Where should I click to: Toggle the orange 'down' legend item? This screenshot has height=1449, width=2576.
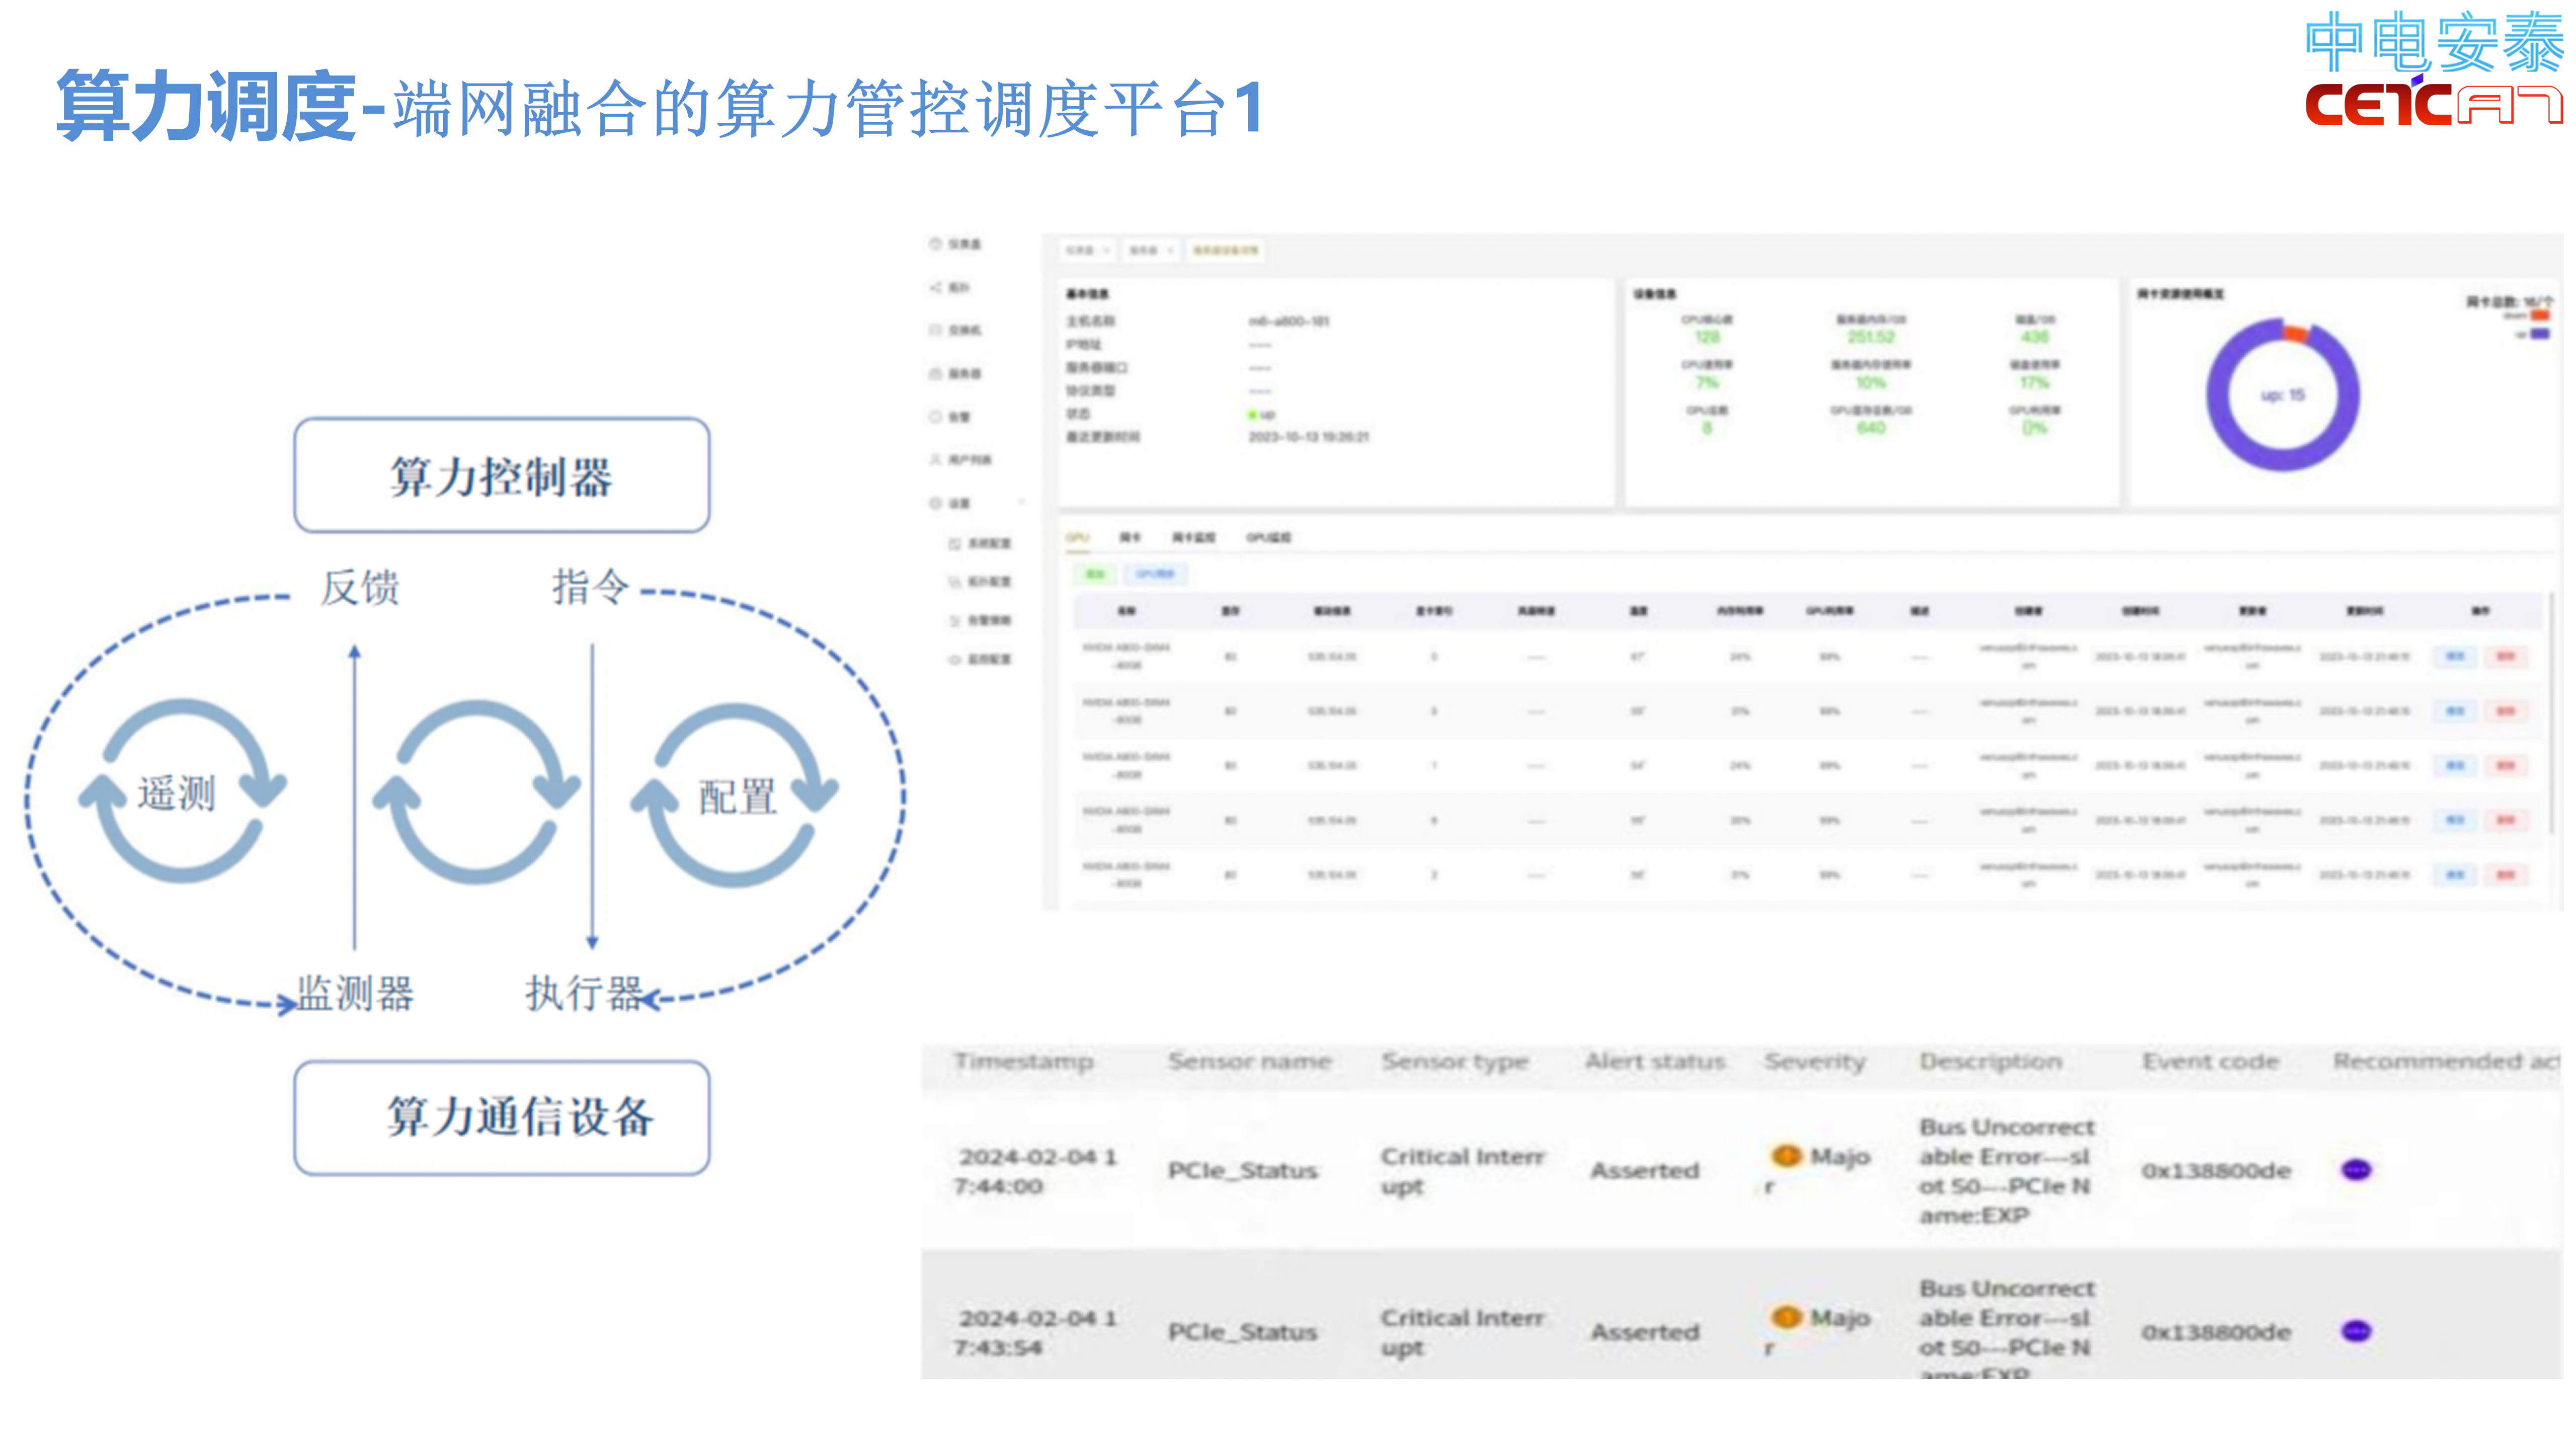[2539, 316]
